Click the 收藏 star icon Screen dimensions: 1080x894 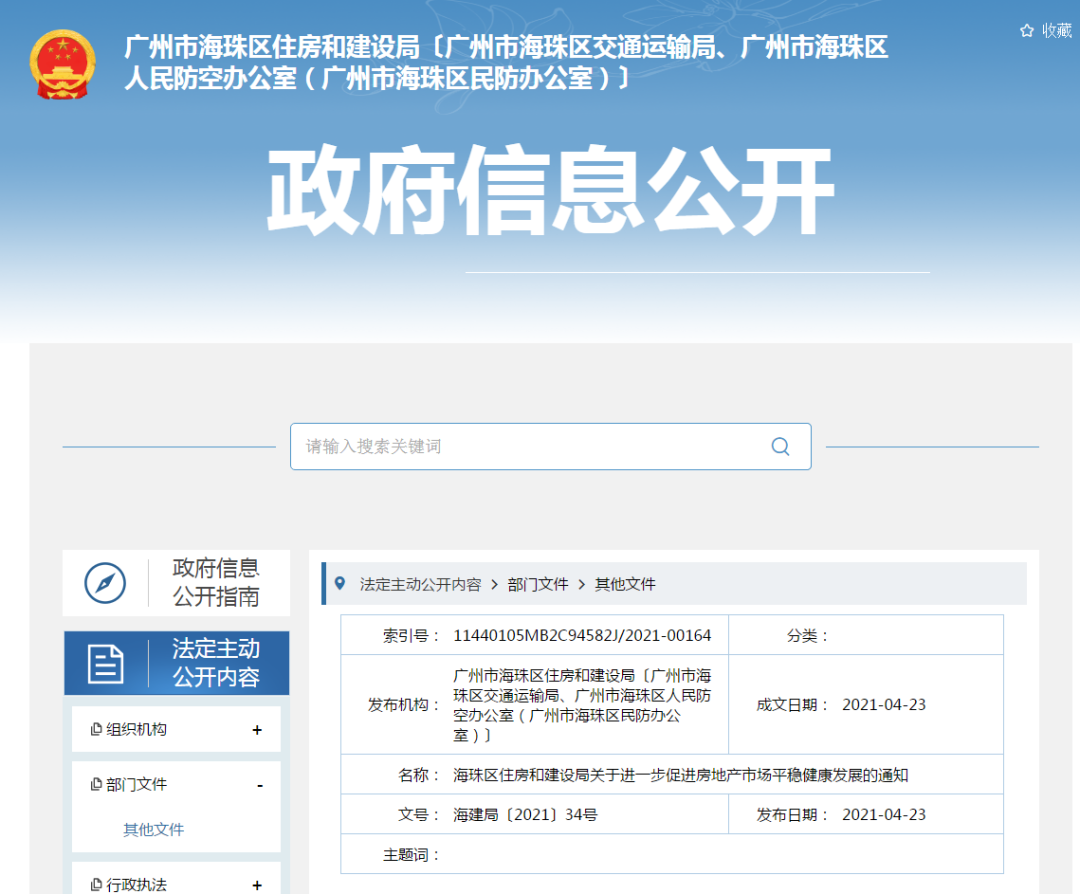(1027, 30)
